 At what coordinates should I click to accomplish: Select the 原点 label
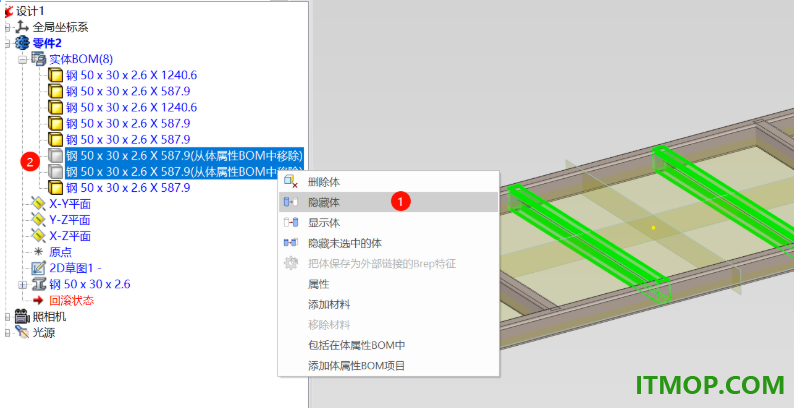tap(60, 252)
